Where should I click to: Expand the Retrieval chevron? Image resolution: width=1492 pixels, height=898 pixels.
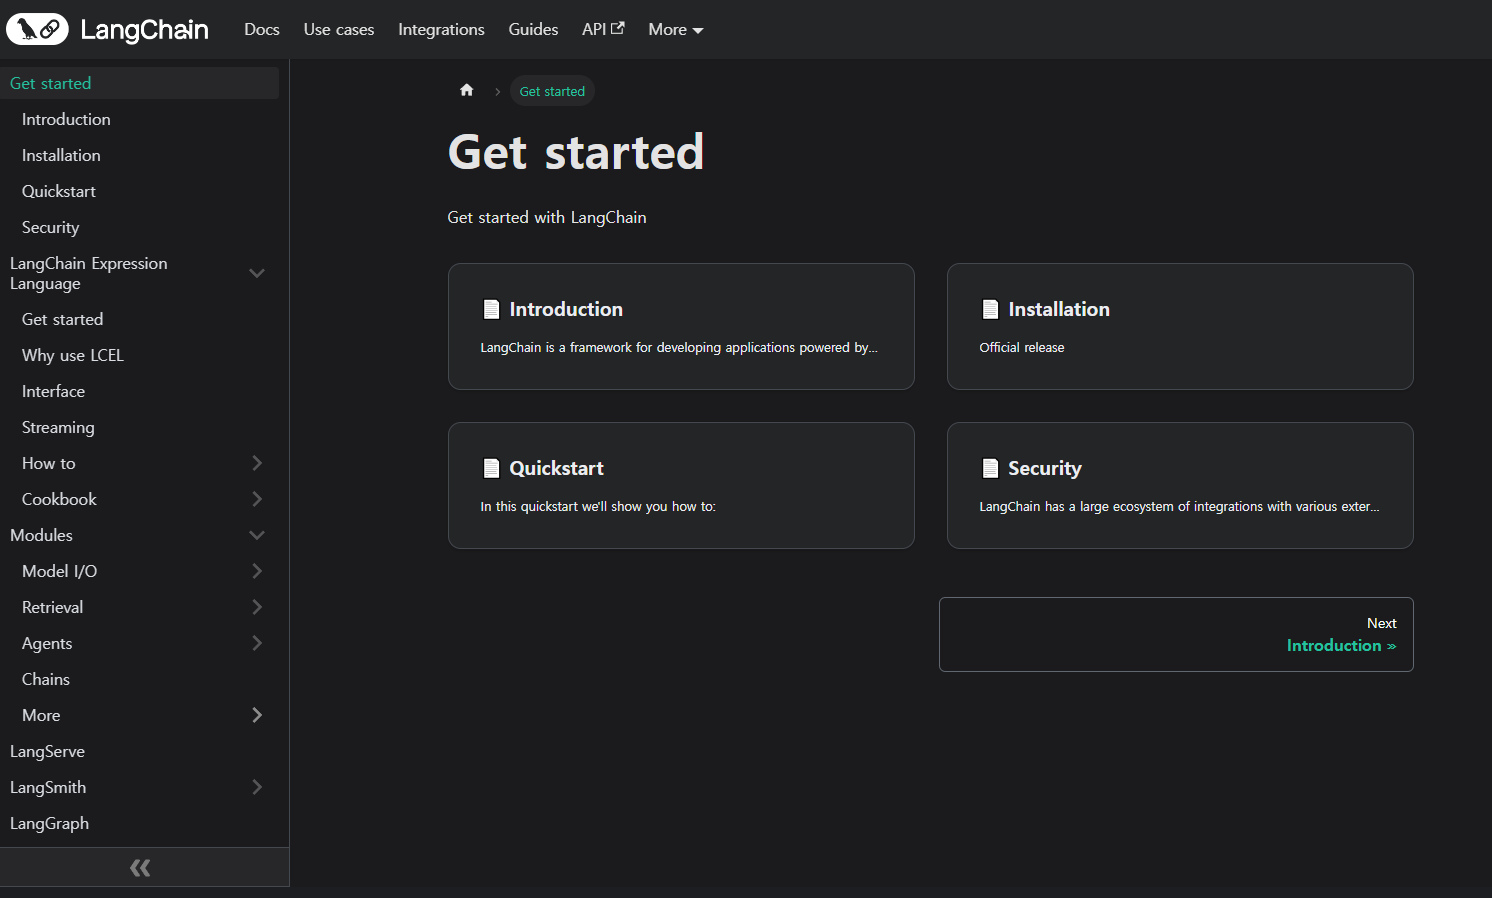point(257,607)
